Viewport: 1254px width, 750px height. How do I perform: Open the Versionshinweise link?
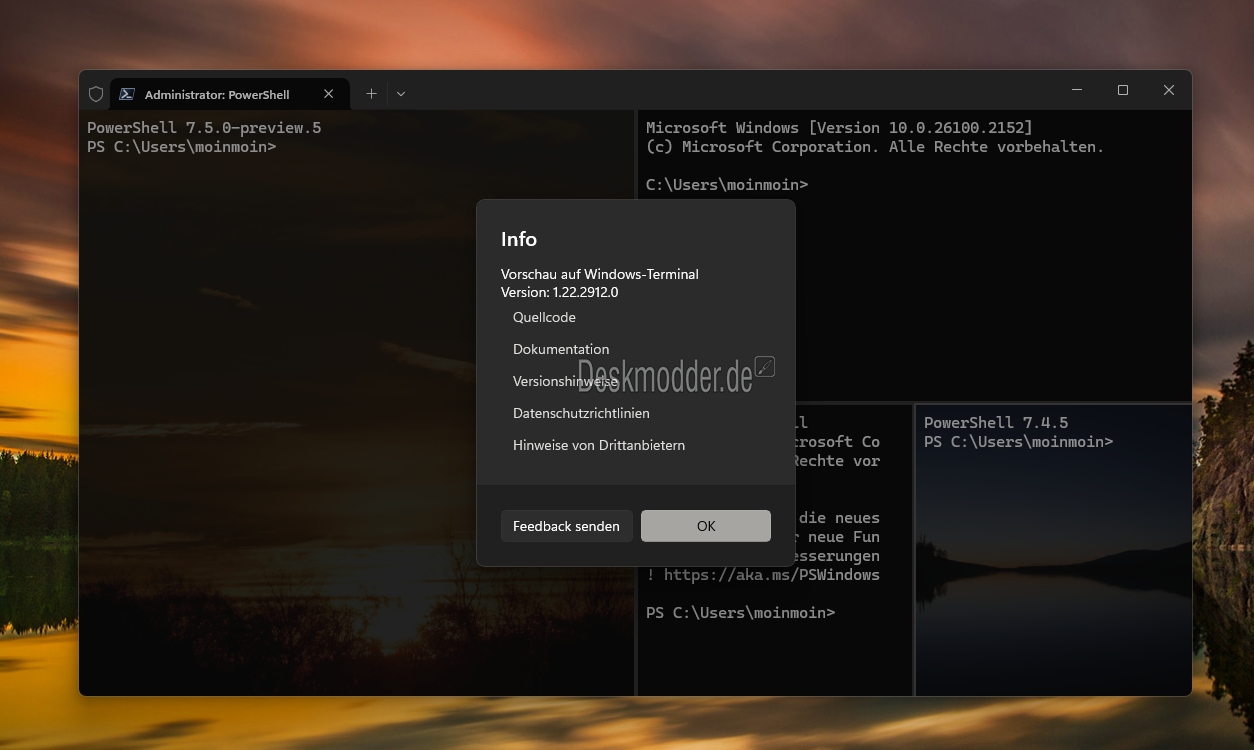565,381
